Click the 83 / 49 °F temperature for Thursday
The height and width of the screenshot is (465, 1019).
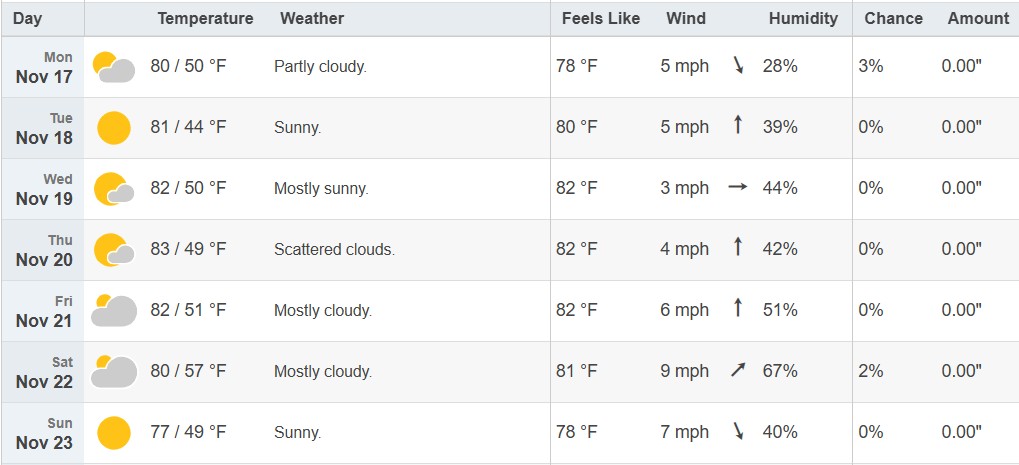click(188, 249)
